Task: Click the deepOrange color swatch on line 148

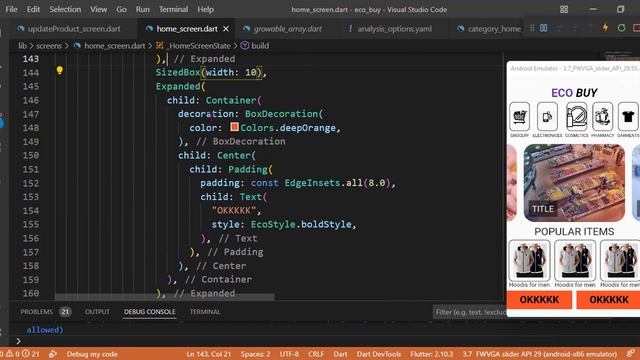Action: point(234,127)
